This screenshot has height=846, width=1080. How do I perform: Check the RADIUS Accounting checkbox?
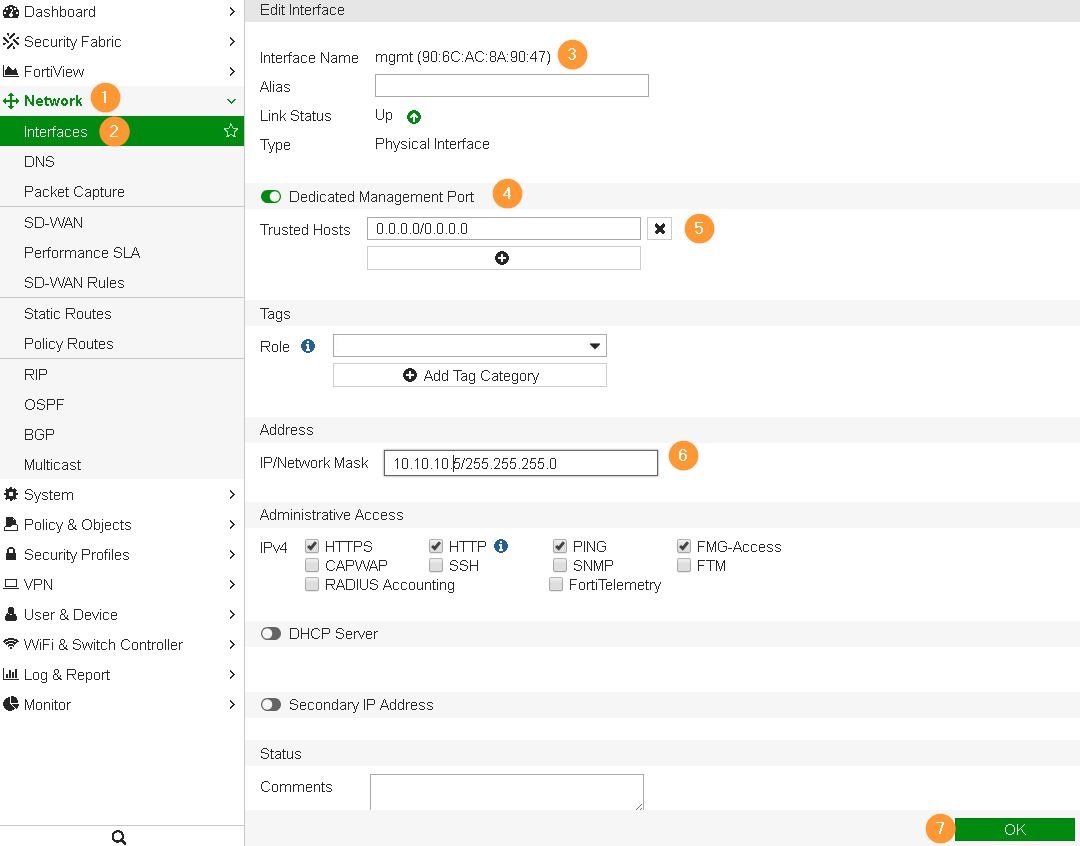[312, 585]
